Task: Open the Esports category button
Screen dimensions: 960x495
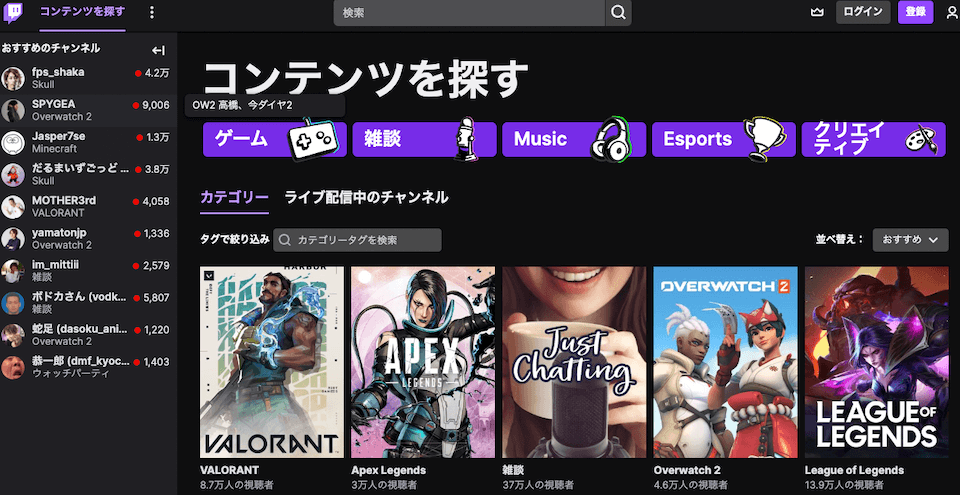Action: pyautogui.click(x=724, y=139)
